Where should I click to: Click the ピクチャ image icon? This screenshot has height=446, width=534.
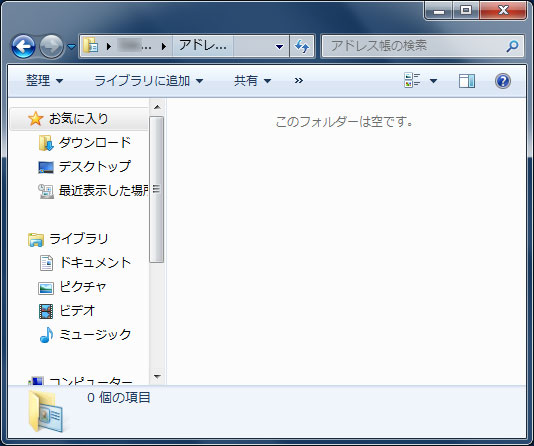[x=46, y=288]
